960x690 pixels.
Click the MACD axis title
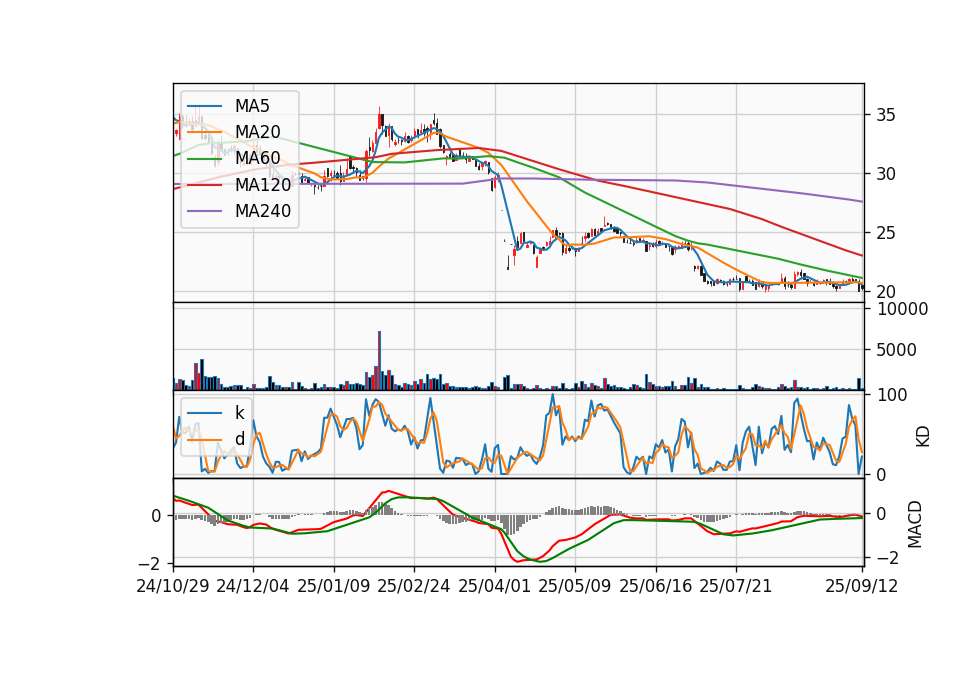[x=915, y=524]
